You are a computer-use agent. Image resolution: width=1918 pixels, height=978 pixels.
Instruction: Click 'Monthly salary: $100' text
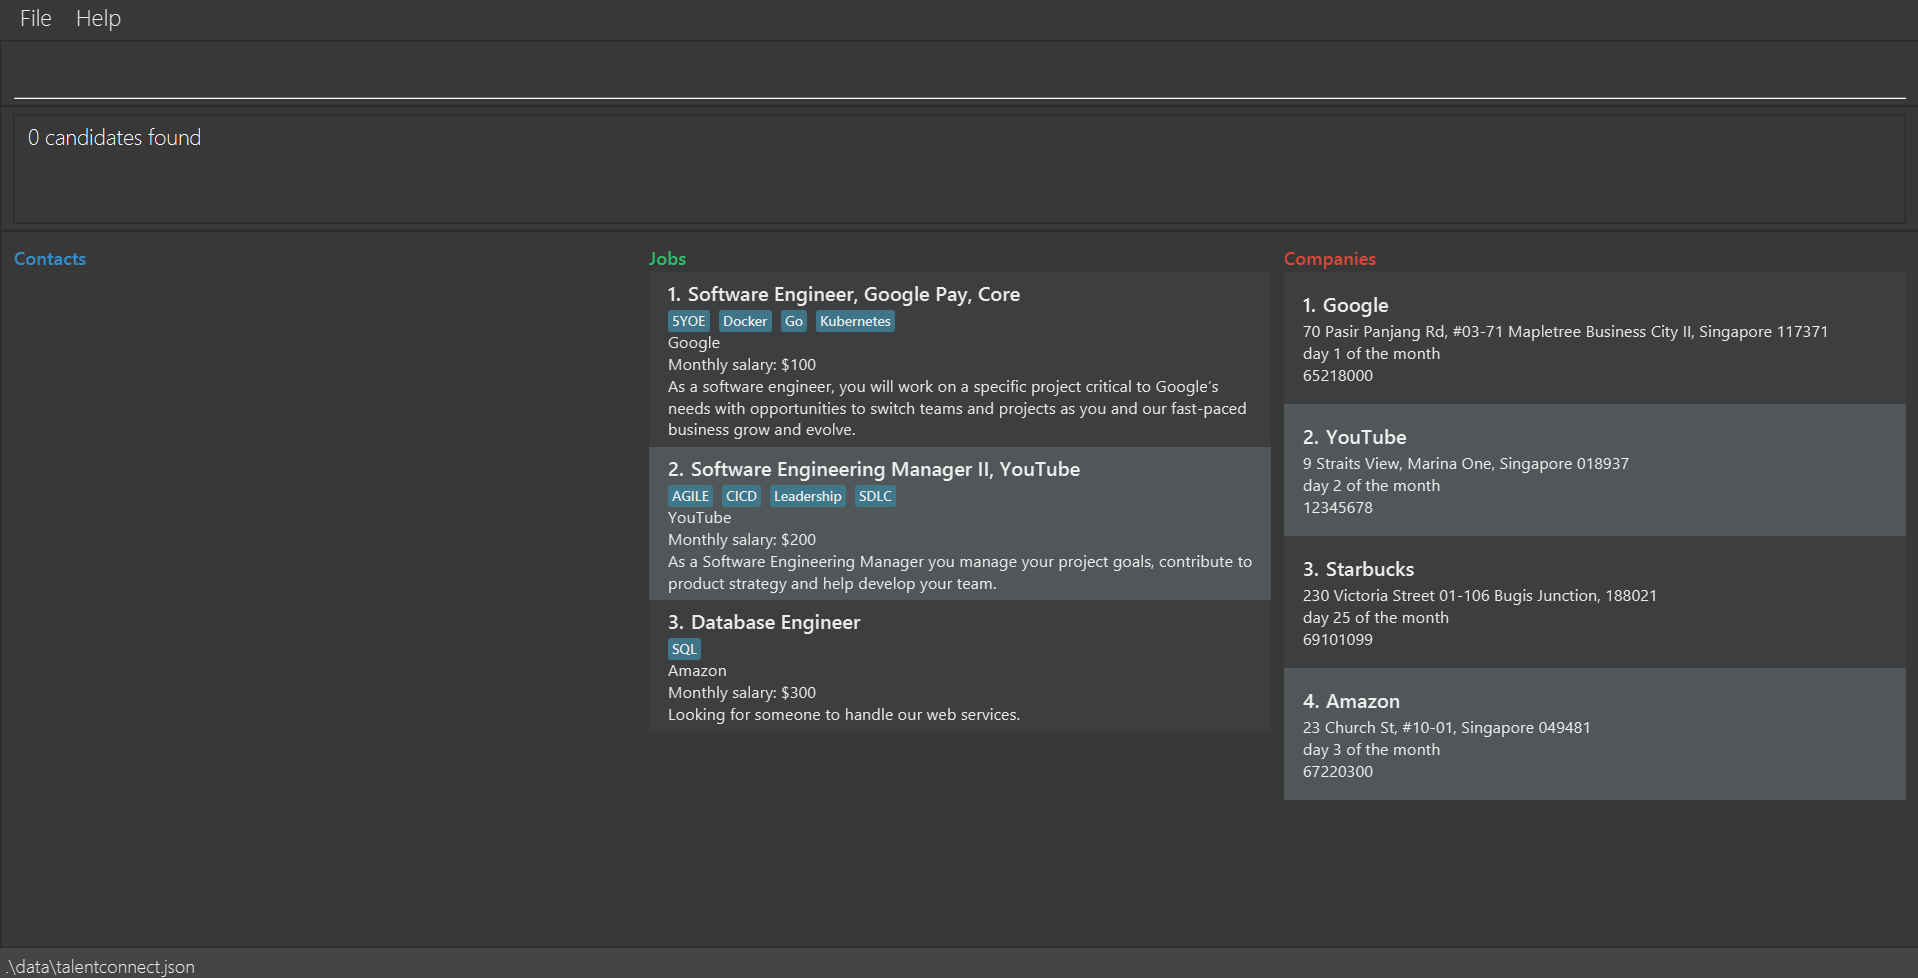click(x=742, y=365)
